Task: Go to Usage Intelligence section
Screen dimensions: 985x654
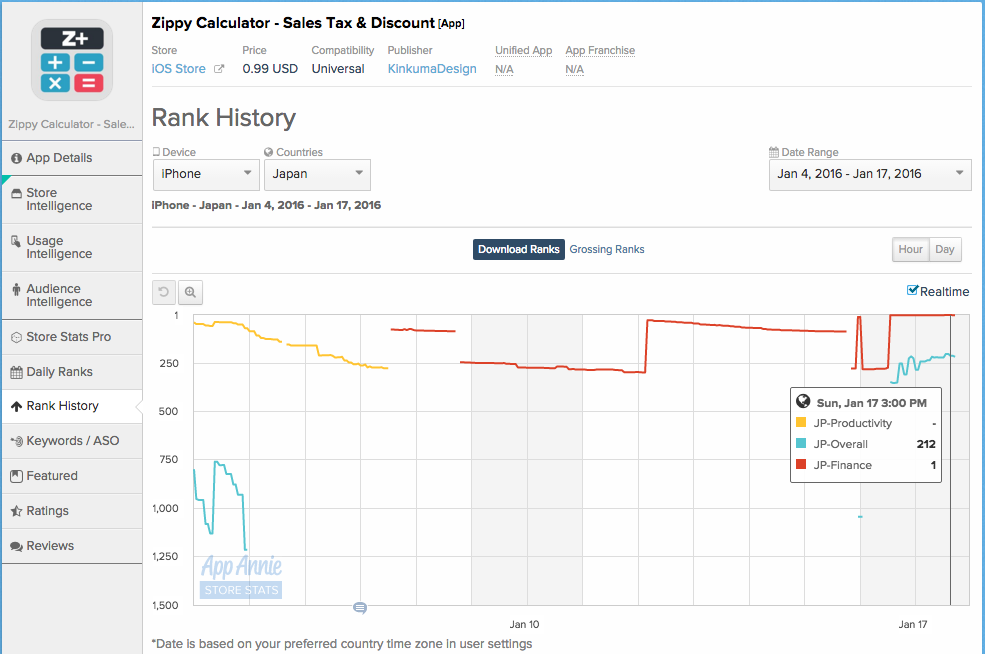Action: tap(72, 248)
